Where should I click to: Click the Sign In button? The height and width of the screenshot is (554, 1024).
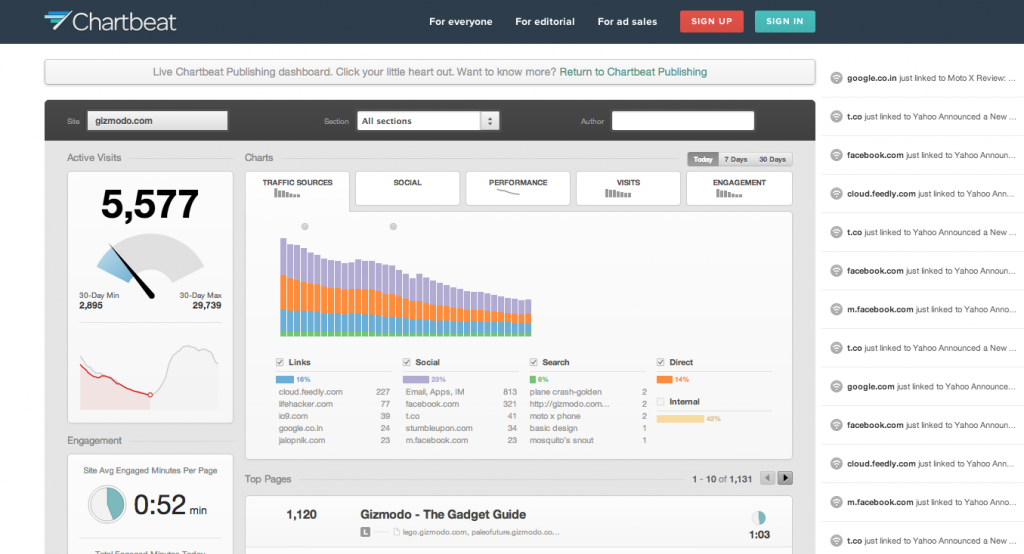pos(784,22)
